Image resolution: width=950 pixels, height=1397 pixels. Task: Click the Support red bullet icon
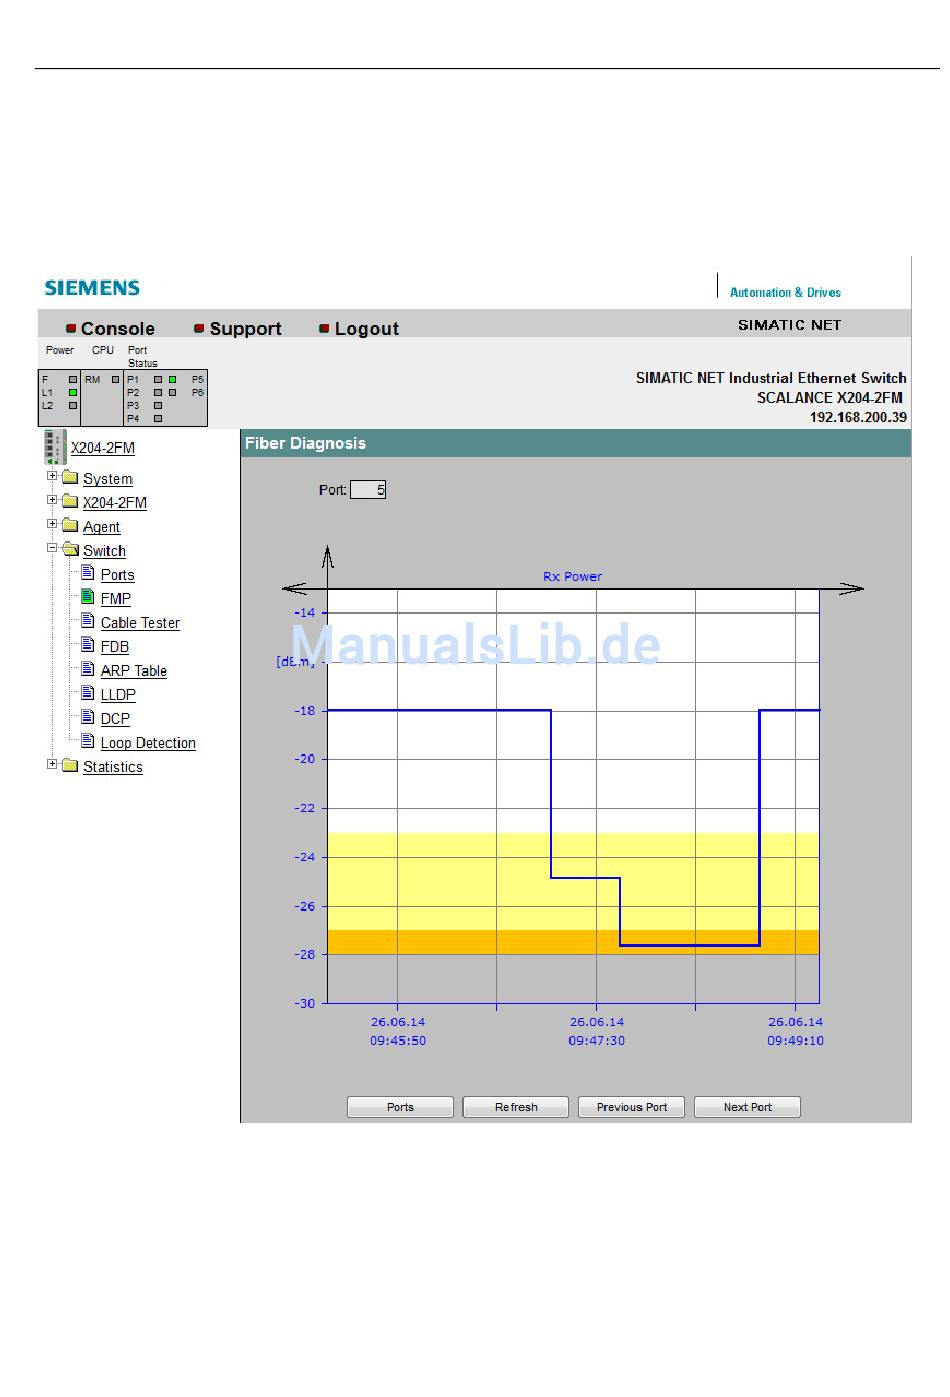[x=199, y=328]
